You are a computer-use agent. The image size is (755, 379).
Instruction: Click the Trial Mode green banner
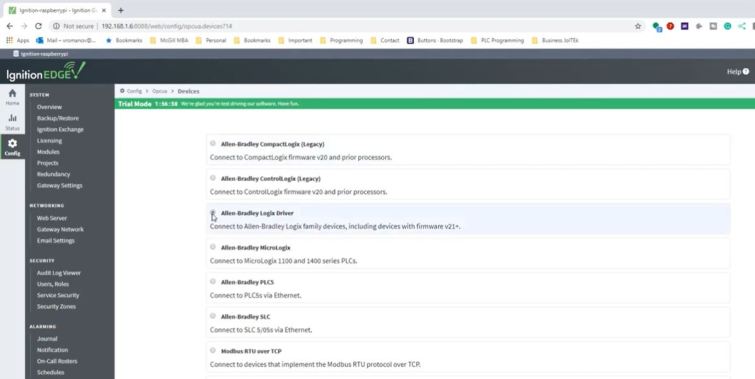coord(435,104)
